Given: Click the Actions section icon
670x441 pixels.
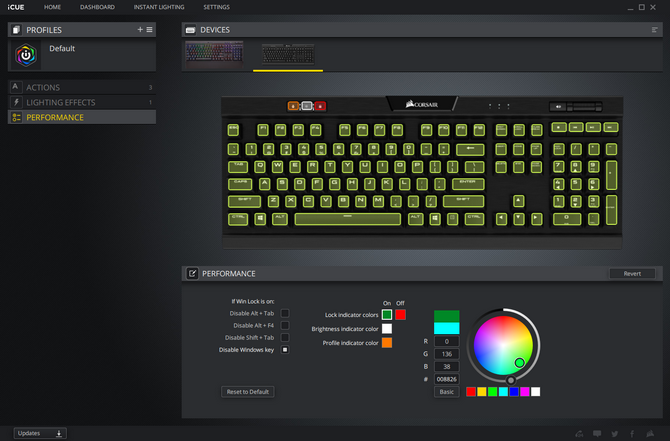Looking at the screenshot, I should [16, 87].
